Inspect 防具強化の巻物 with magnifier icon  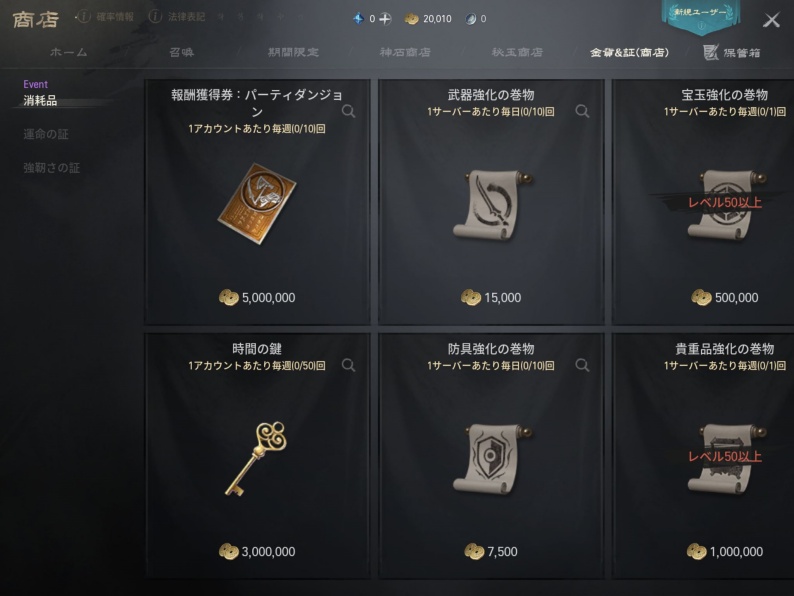click(x=582, y=365)
